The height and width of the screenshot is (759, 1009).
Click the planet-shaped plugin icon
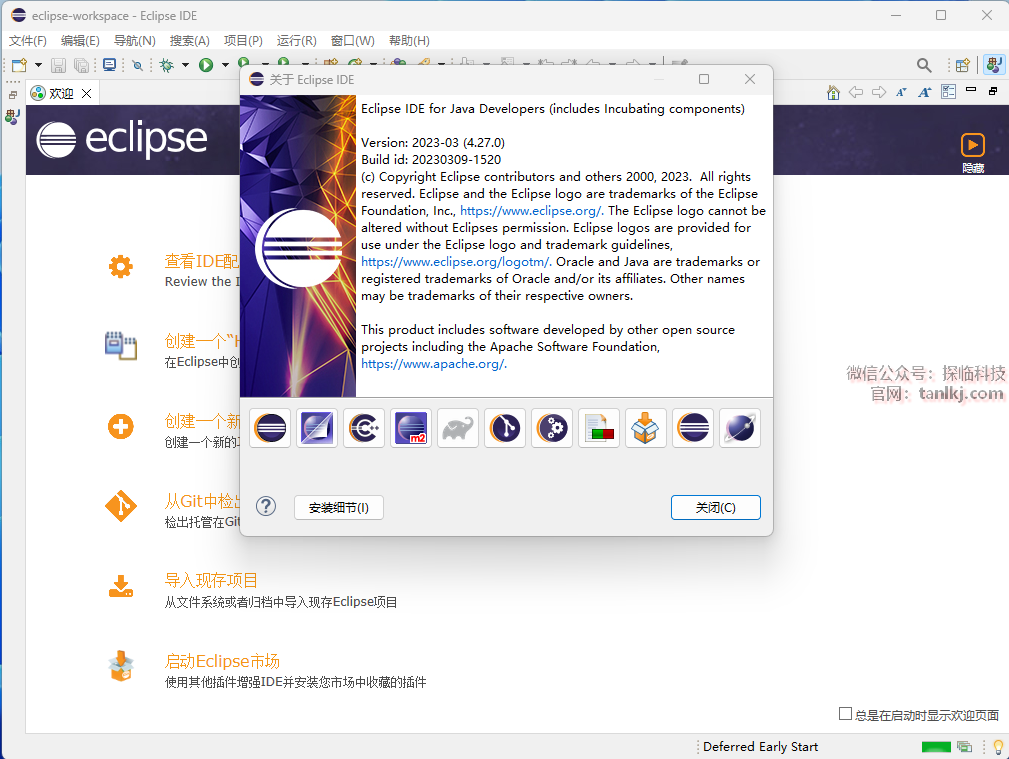pos(740,428)
